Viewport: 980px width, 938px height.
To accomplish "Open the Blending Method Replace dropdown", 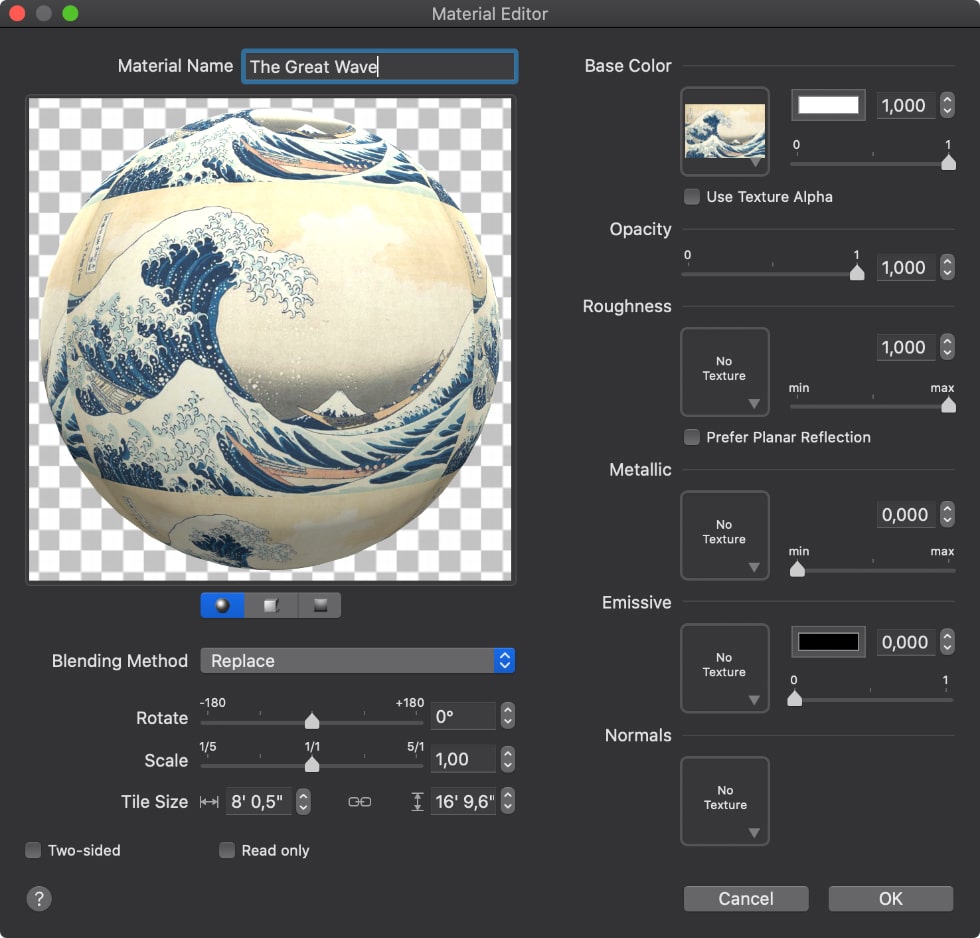I will [x=358, y=661].
